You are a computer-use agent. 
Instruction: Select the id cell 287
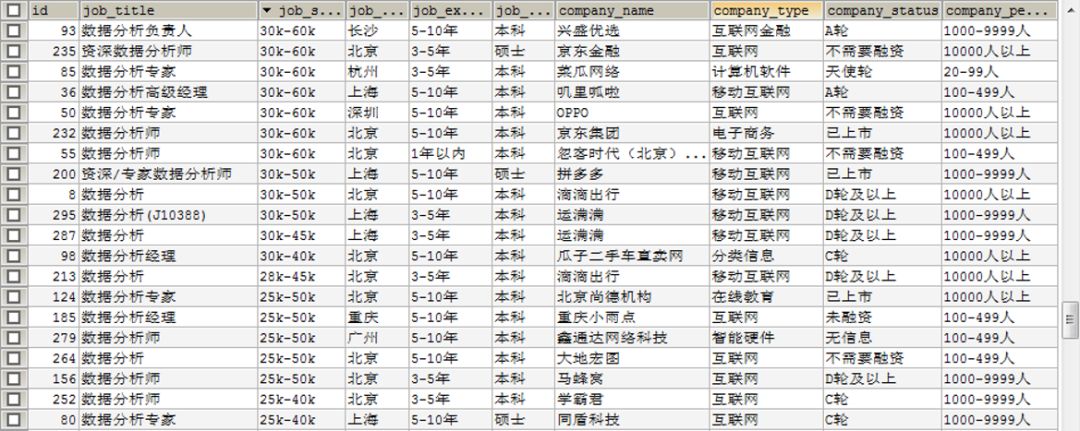(53, 235)
